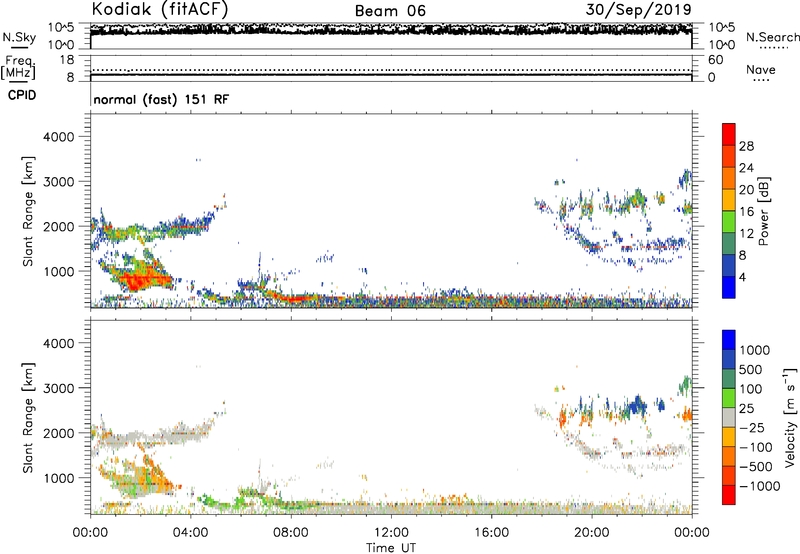Image resolution: width=800 pixels, height=554 pixels.
Task: Click the "24" label on power colorbar
Action: tap(746, 168)
